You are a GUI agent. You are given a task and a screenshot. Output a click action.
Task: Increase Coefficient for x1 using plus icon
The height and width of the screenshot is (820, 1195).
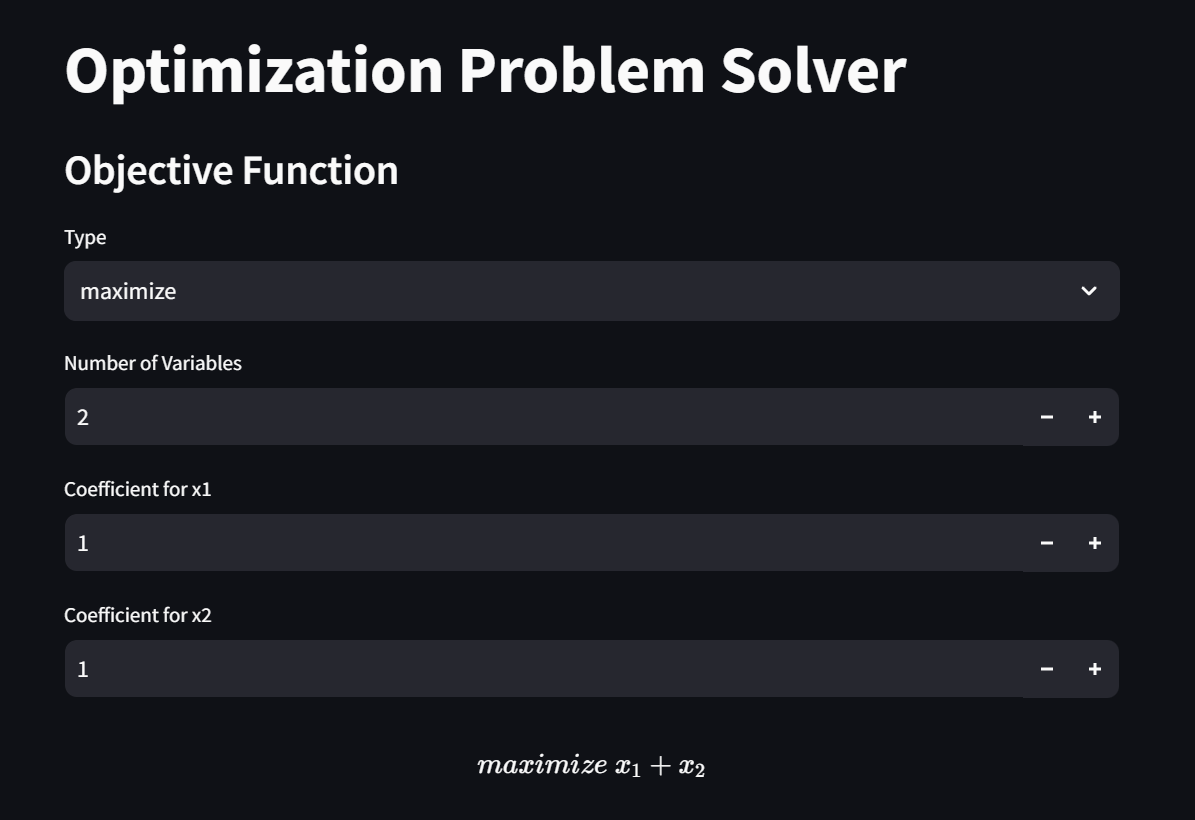(x=1094, y=542)
